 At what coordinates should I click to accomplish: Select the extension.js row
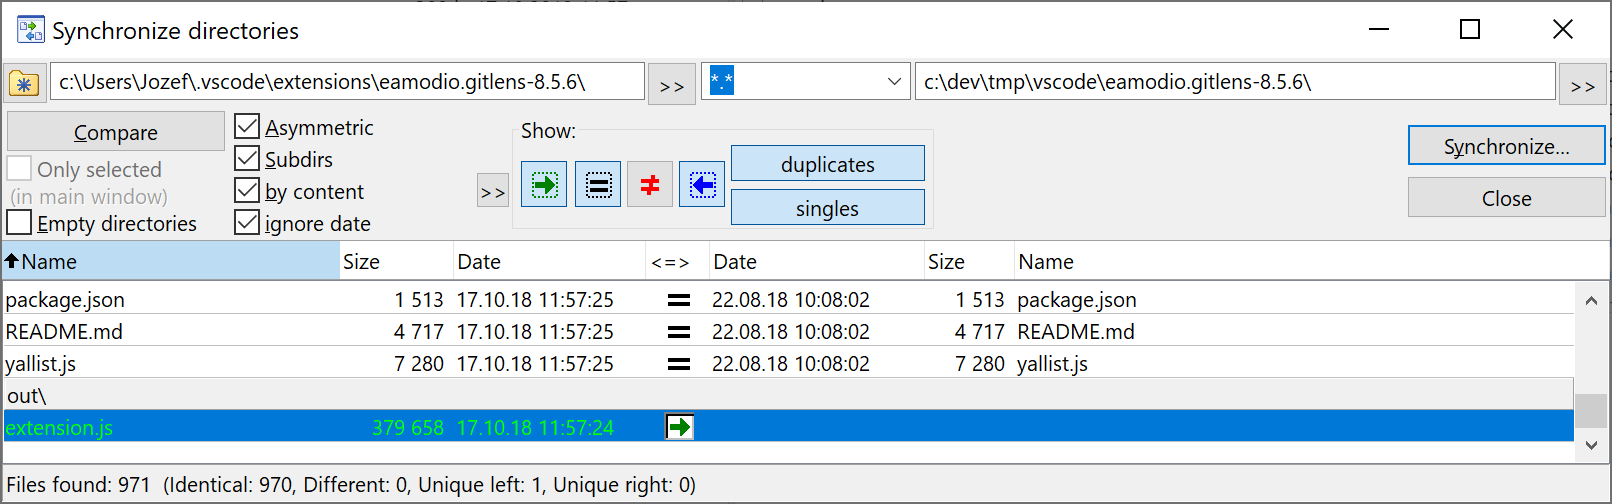pyautogui.click(x=788, y=427)
